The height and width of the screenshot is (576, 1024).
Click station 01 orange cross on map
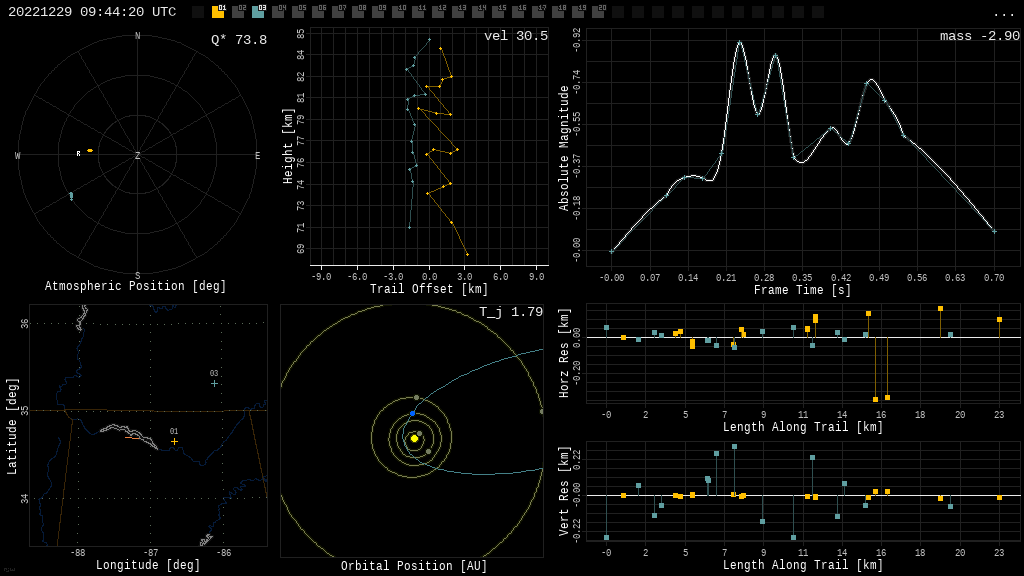pyautogui.click(x=174, y=441)
